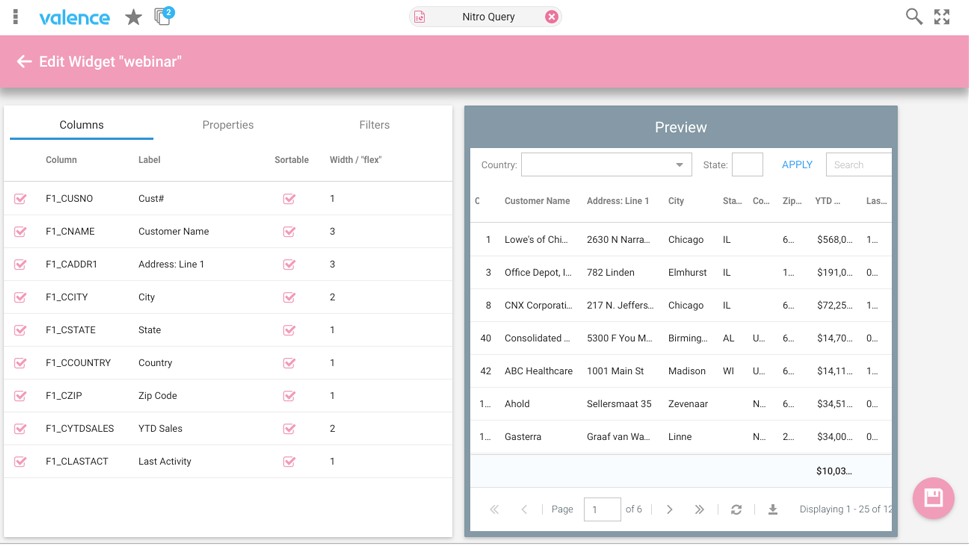
Task: Select the Nitro Query app tab
Action: [x=486, y=17]
